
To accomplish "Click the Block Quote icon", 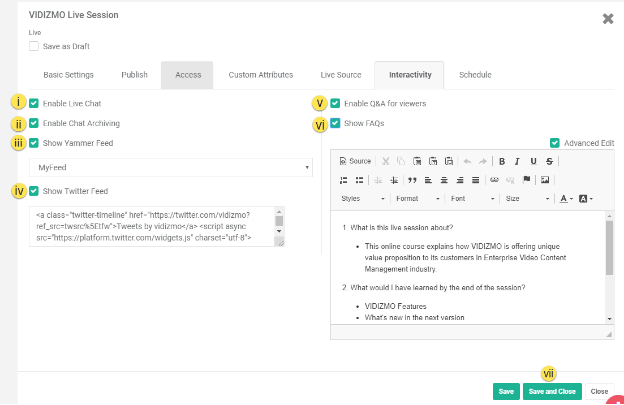I will click(x=412, y=180).
